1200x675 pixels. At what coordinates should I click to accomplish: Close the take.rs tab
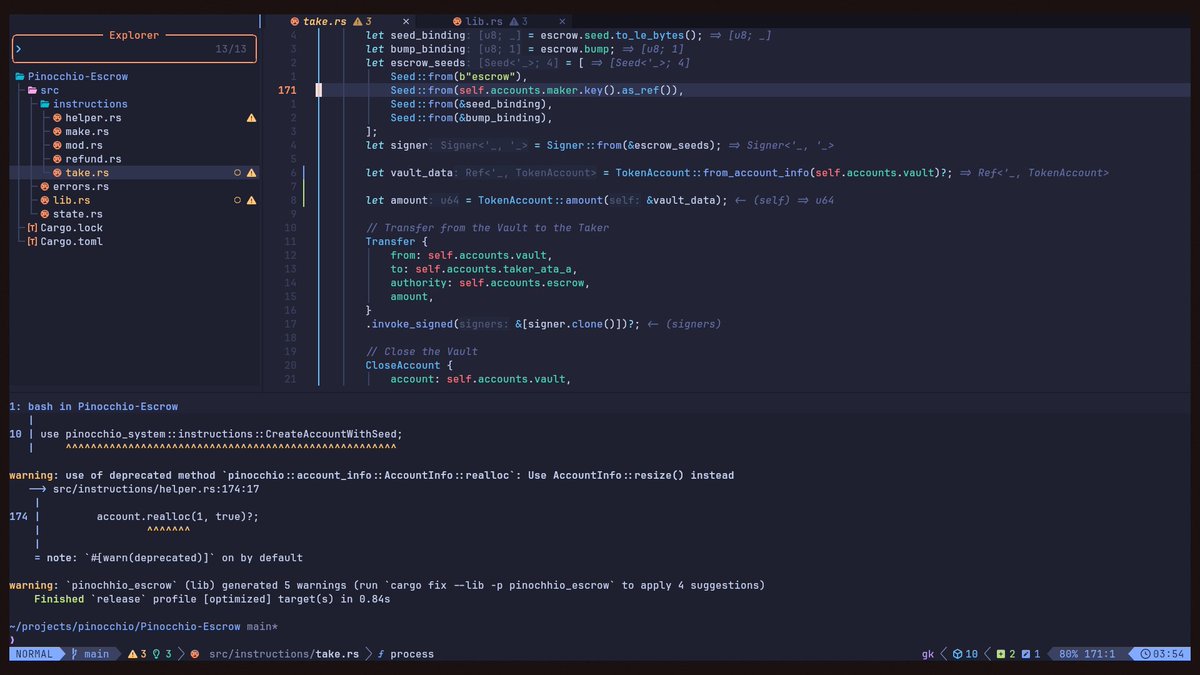point(406,21)
